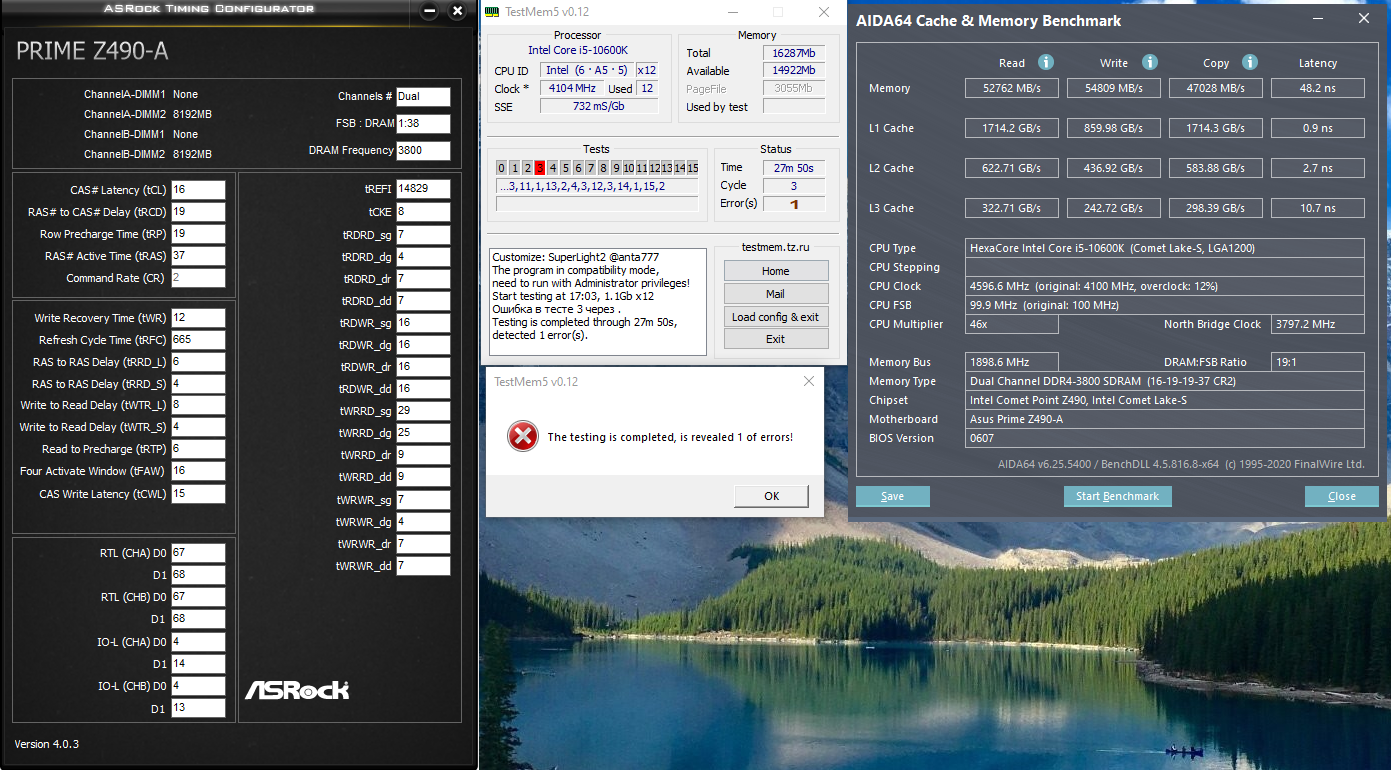Image resolution: width=1391 pixels, height=770 pixels.
Task: Click OK in the TestMem5 dialog
Action: pos(771,496)
